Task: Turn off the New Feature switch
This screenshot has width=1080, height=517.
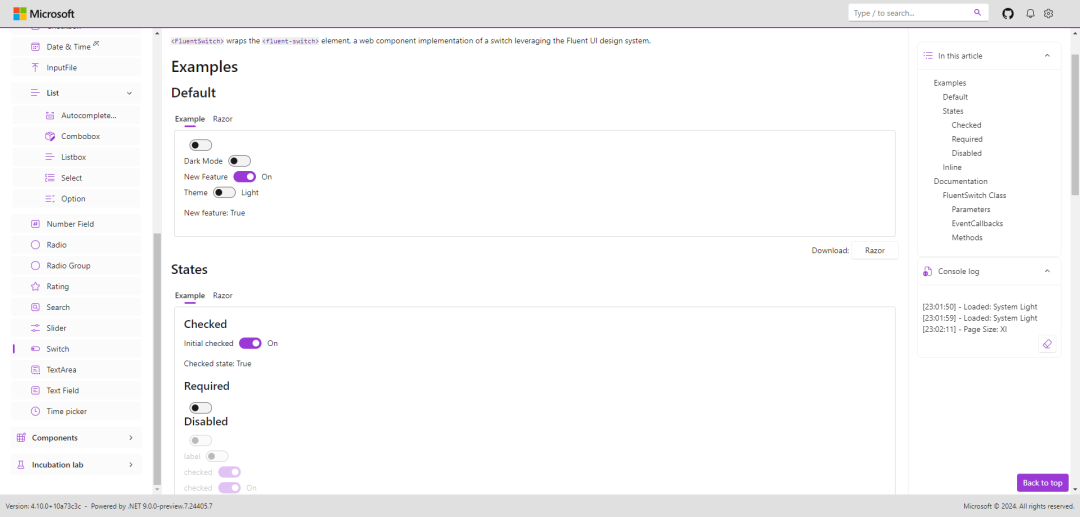Action: 245,177
